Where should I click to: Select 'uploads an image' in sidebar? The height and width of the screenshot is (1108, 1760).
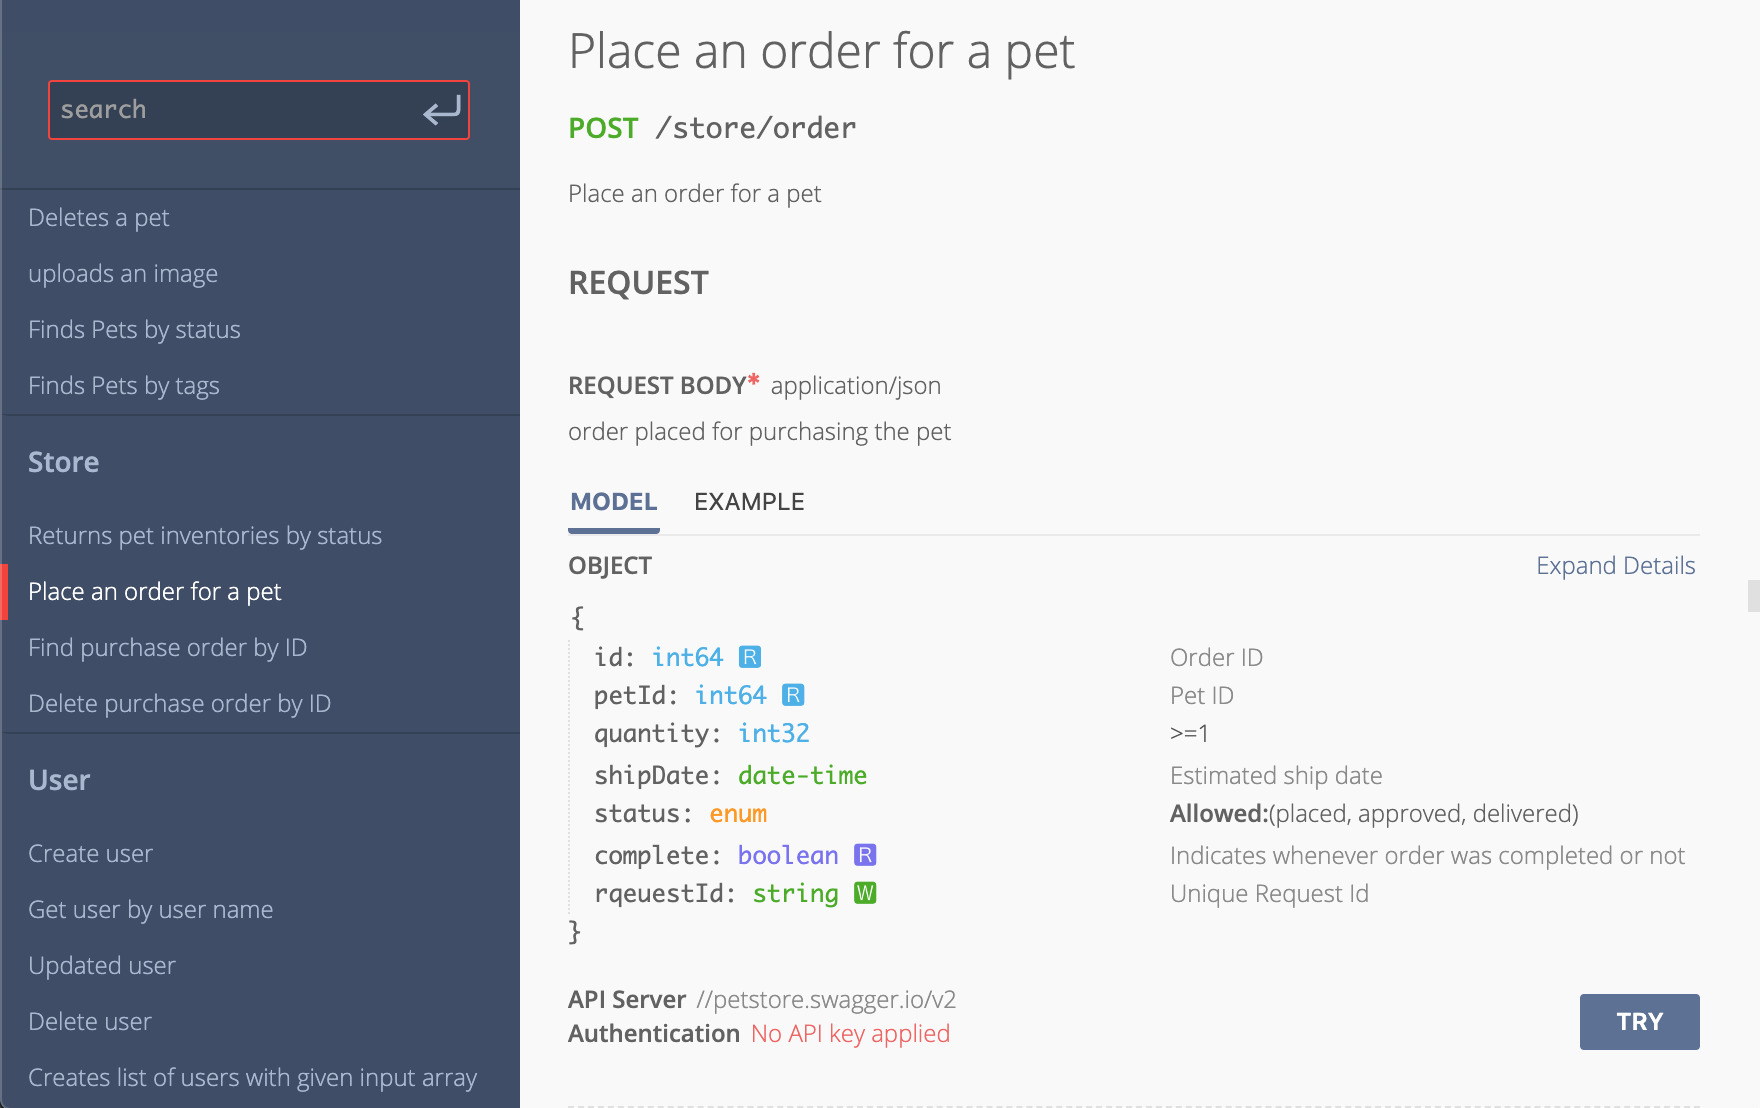pos(123,274)
